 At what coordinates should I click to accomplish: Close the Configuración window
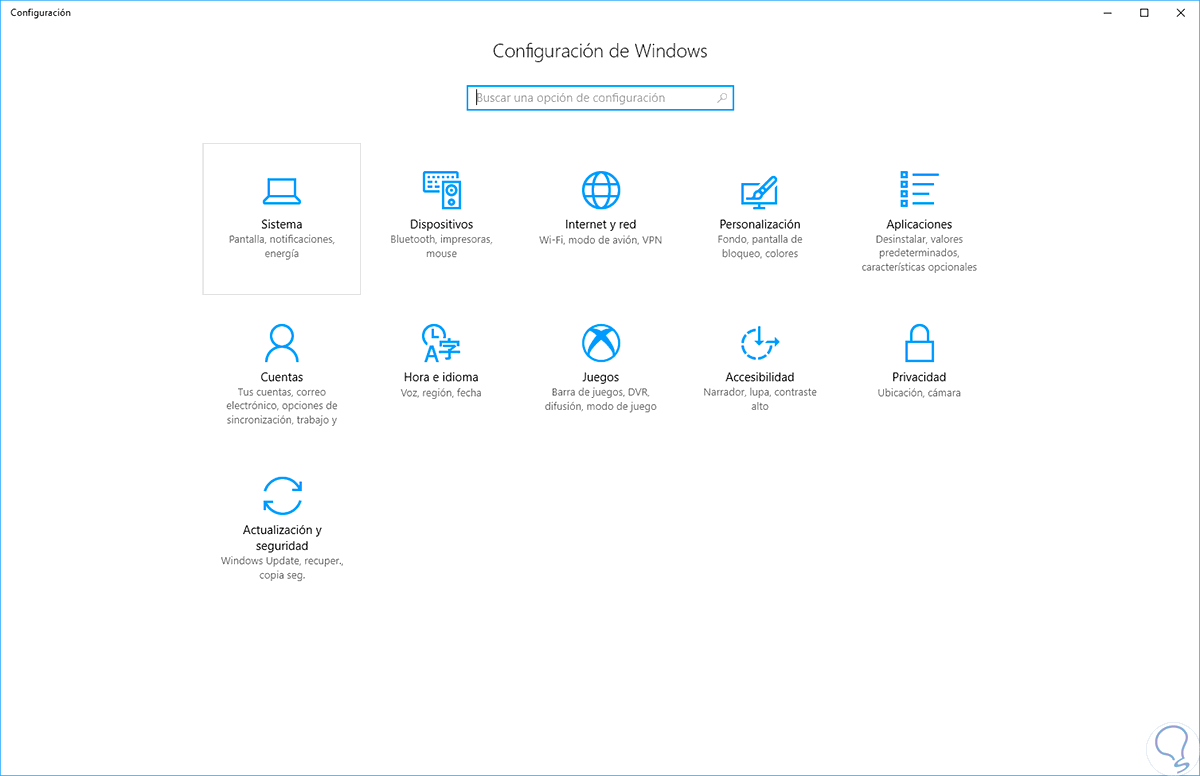(x=1180, y=12)
